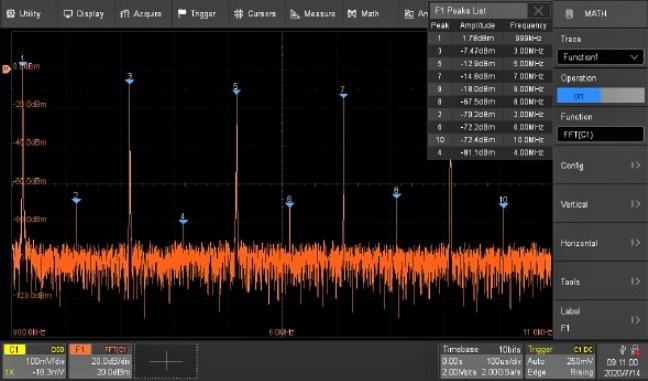This screenshot has width=648, height=381.
Task: Select the F1 FFT descriptor box
Action: point(100,361)
